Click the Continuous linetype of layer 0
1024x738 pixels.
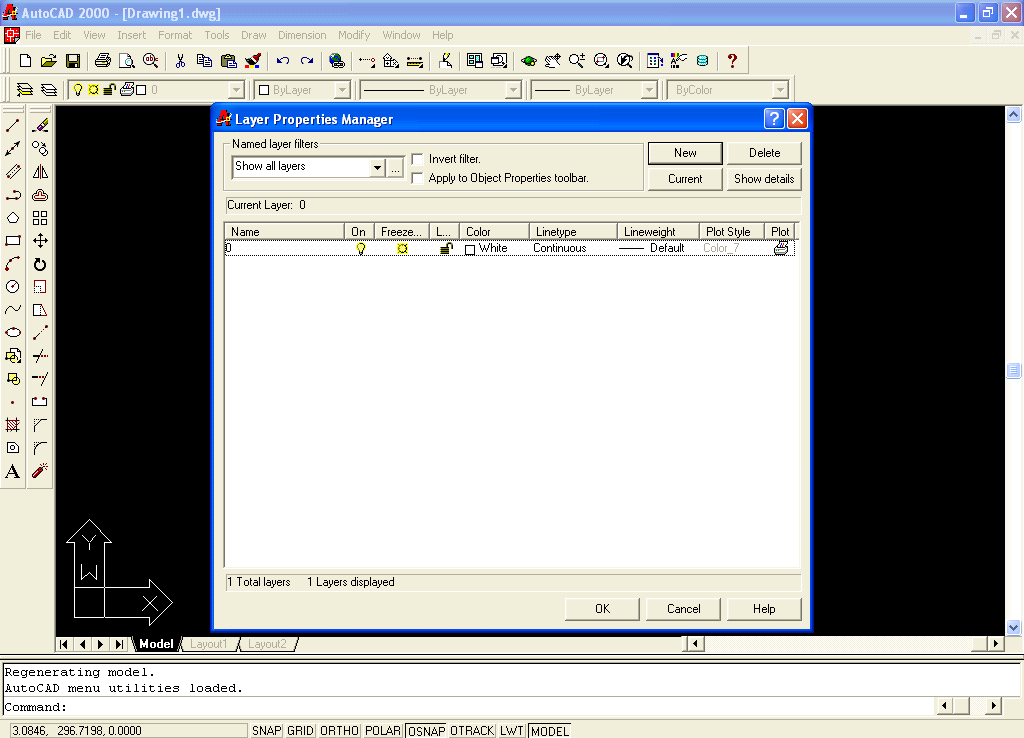pos(560,248)
